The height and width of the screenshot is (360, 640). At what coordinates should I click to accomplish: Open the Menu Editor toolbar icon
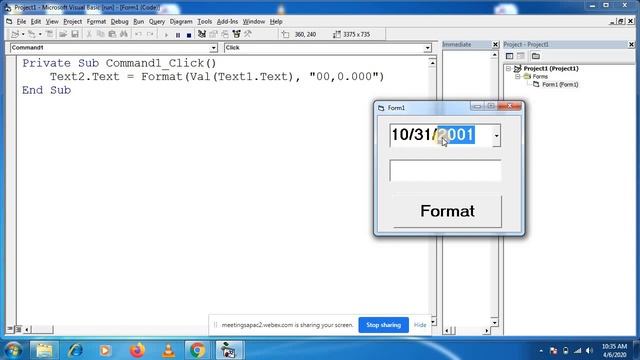pyautogui.click(x=49, y=34)
